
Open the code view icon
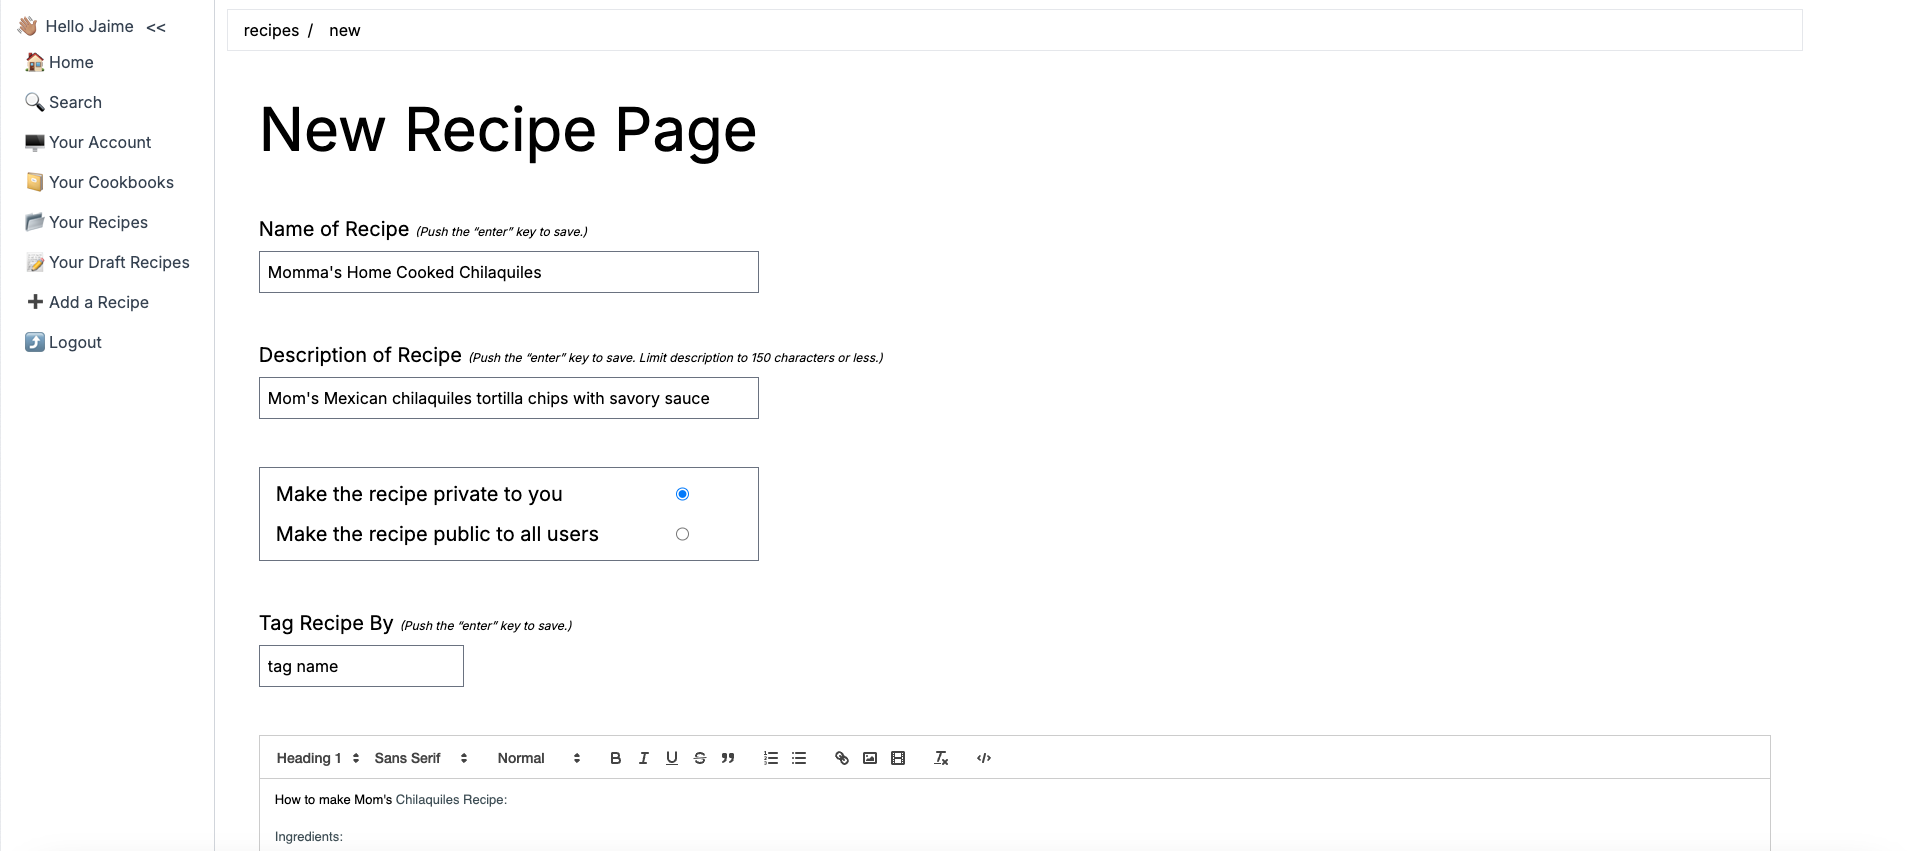pyautogui.click(x=984, y=758)
